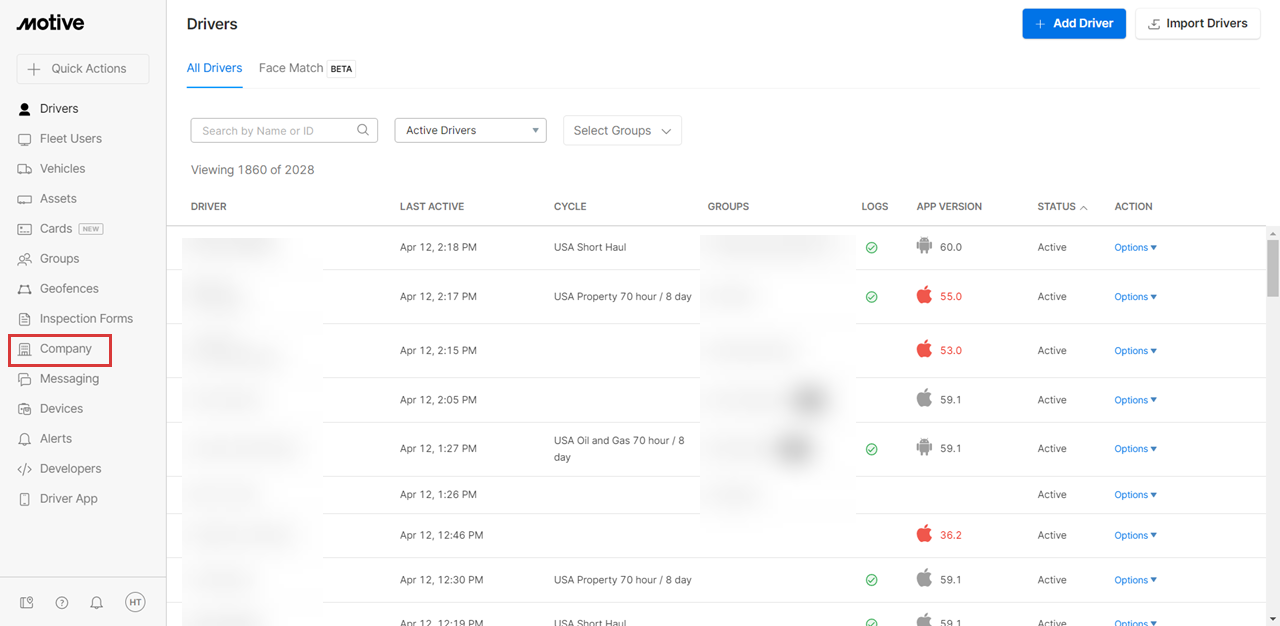The height and width of the screenshot is (626, 1280).
Task: Open the Quick Actions button
Action: tap(82, 69)
